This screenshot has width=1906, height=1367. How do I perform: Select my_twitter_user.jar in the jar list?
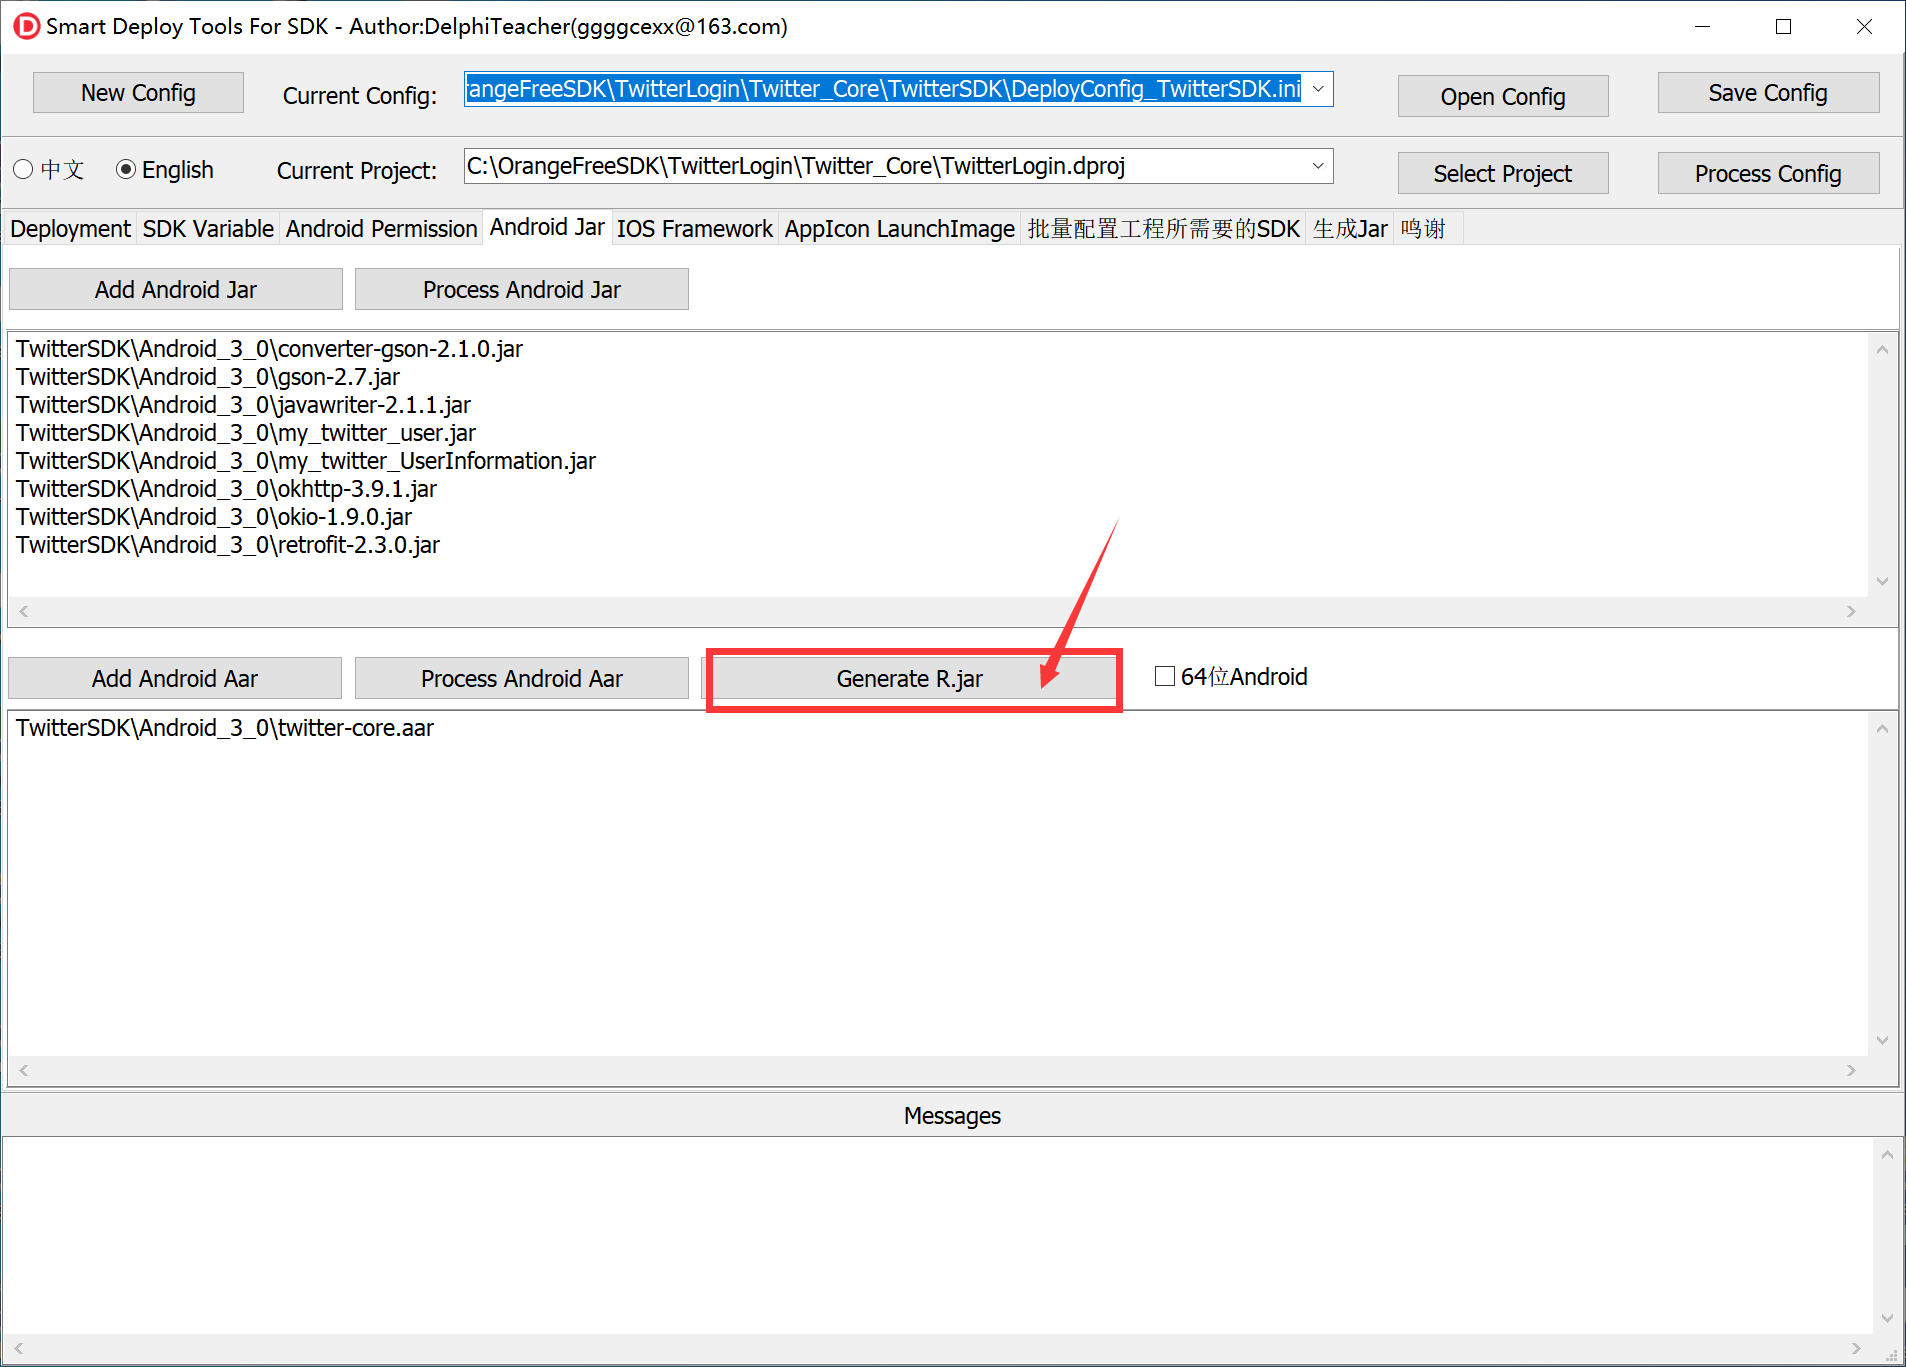click(246, 433)
